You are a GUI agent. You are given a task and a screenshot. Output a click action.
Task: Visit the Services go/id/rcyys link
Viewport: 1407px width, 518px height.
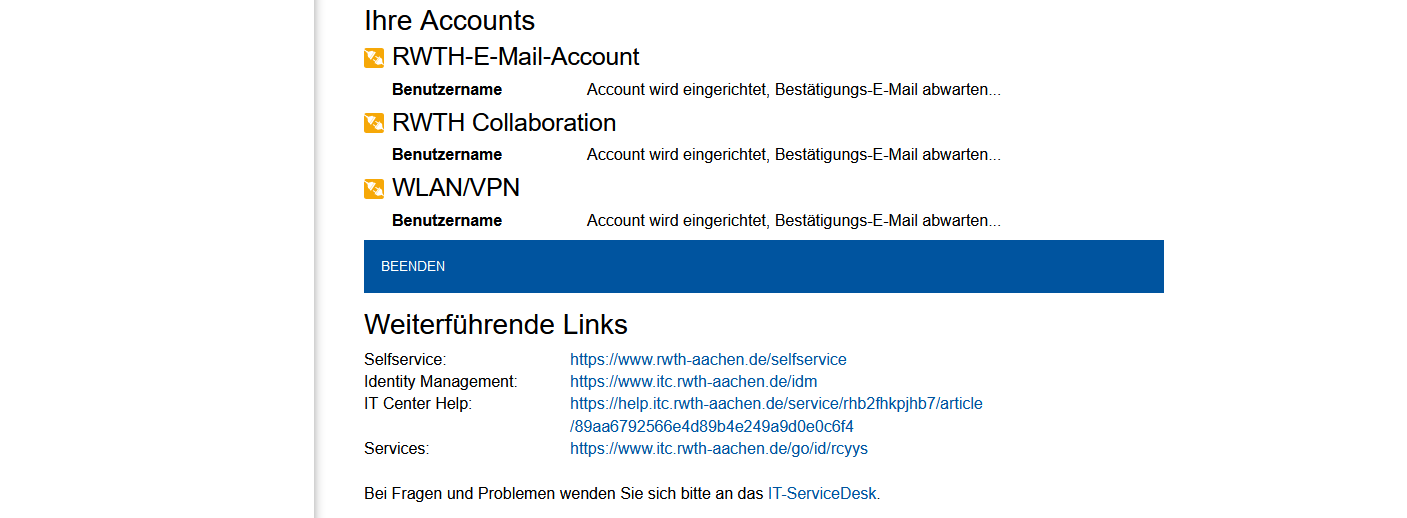point(719,449)
